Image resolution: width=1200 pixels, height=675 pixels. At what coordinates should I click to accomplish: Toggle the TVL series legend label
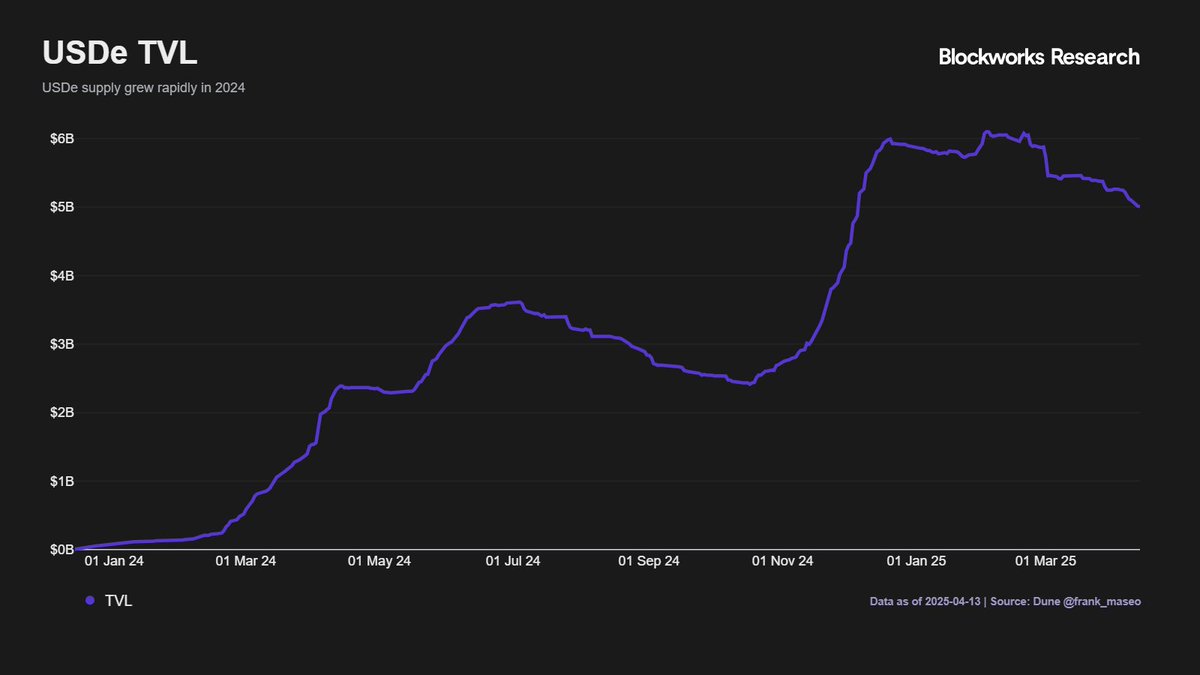(x=118, y=601)
